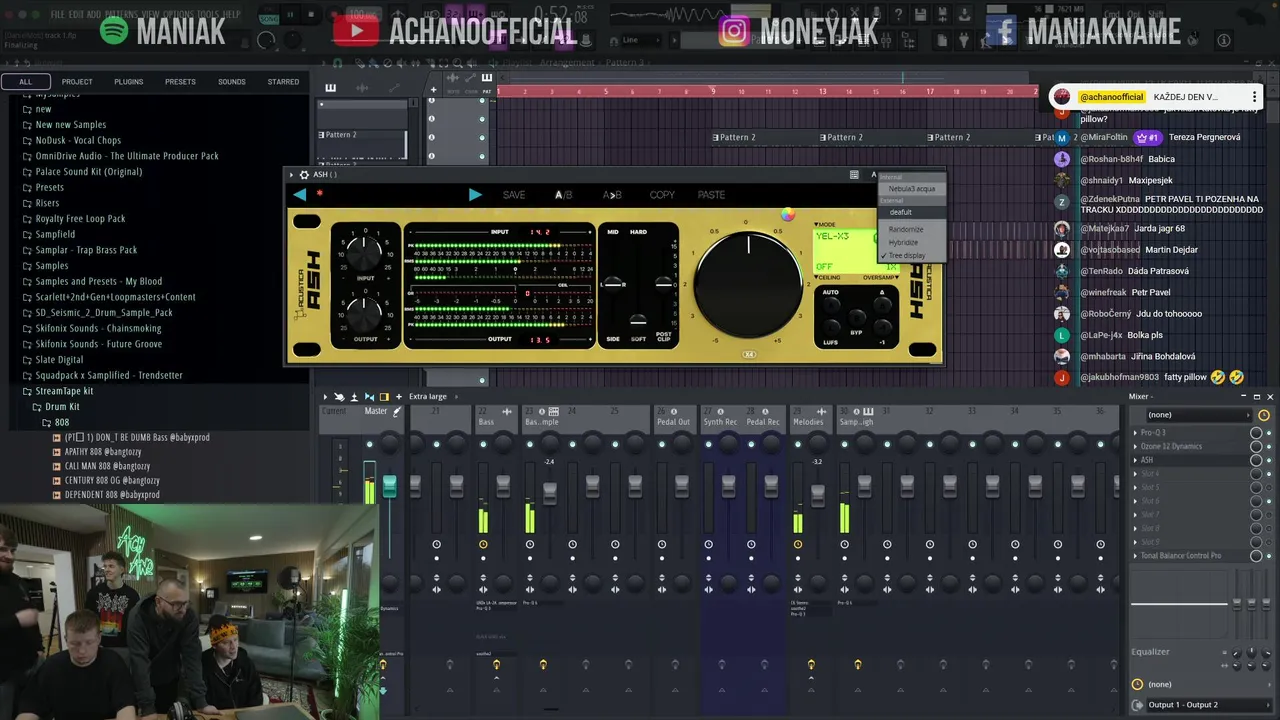Switch to the STARRED browser tab
This screenshot has height=720, width=1280.
283,82
